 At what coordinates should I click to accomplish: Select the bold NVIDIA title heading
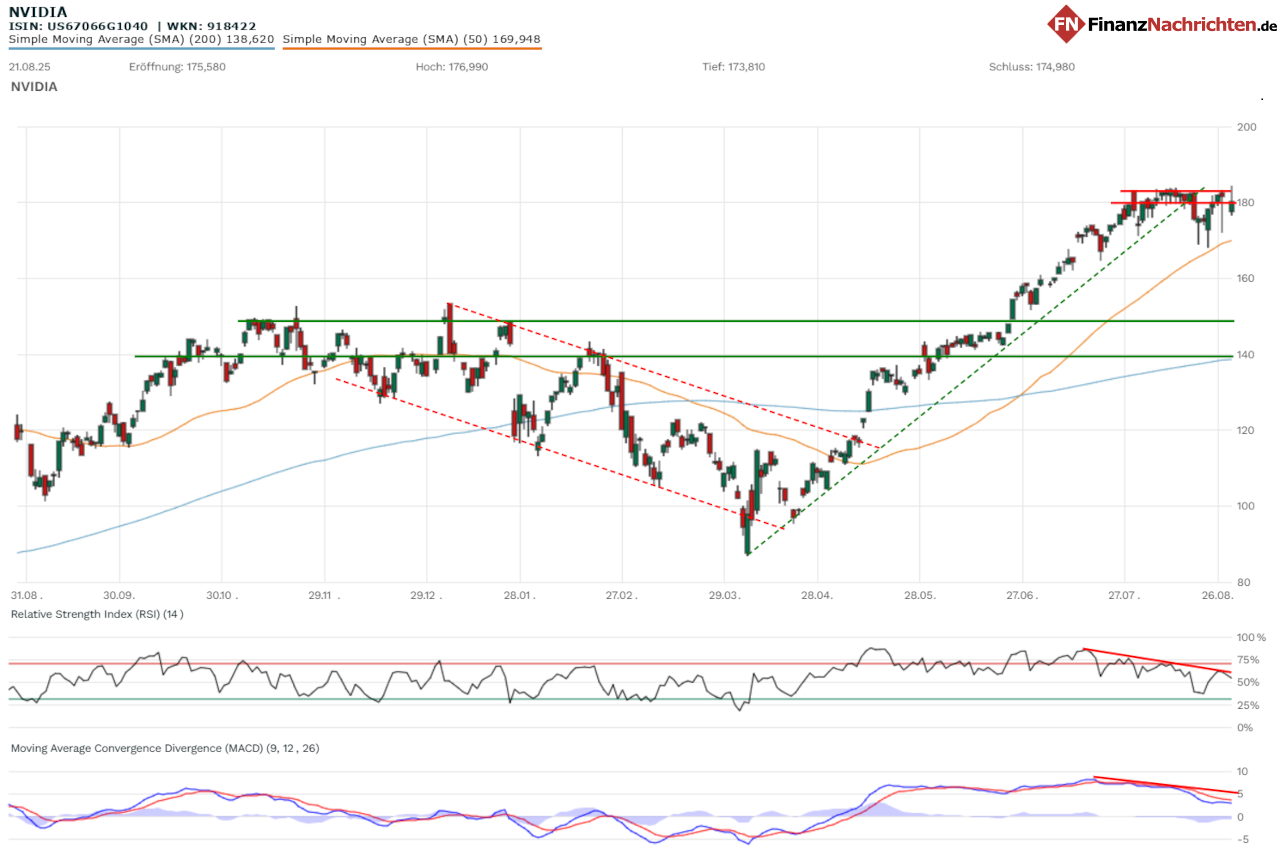[x=38, y=12]
